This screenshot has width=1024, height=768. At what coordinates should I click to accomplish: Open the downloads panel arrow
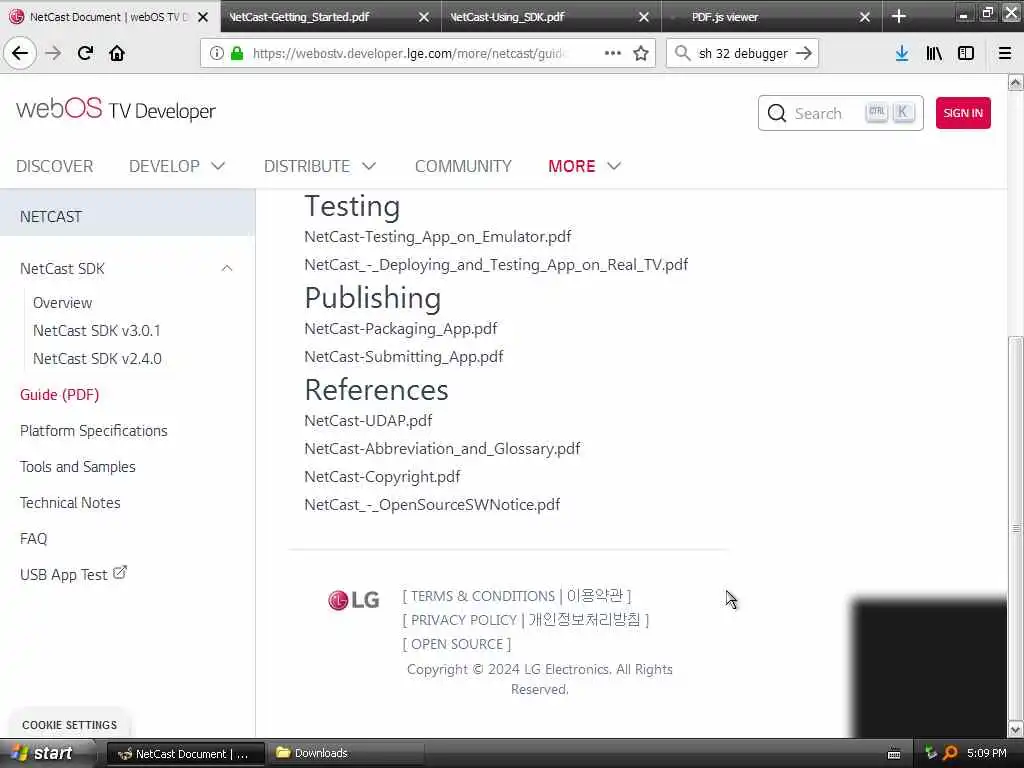[x=902, y=53]
